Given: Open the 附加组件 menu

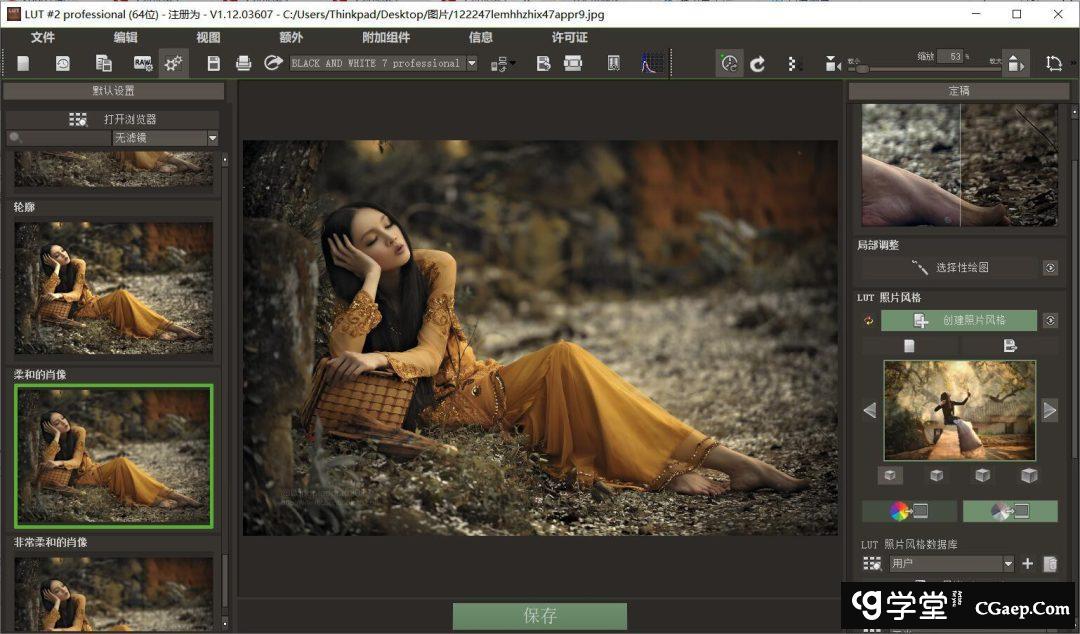Looking at the screenshot, I should (385, 37).
